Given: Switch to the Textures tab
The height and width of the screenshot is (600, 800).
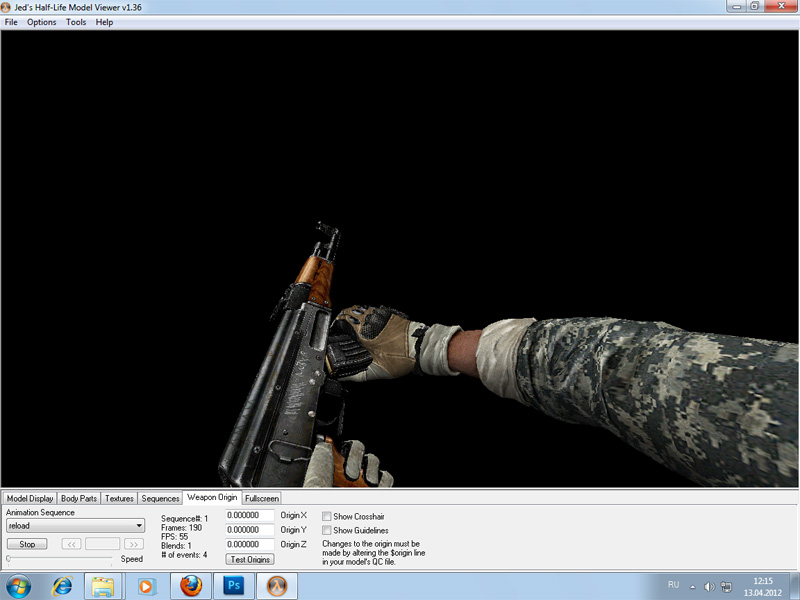Looking at the screenshot, I should 119,498.
